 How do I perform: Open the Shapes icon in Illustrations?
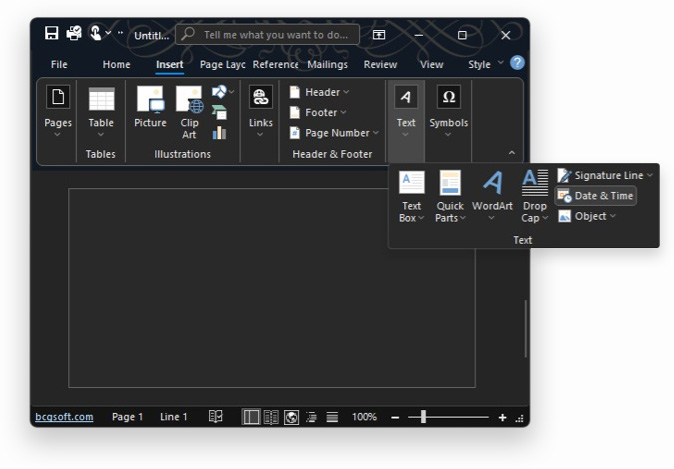coord(223,92)
